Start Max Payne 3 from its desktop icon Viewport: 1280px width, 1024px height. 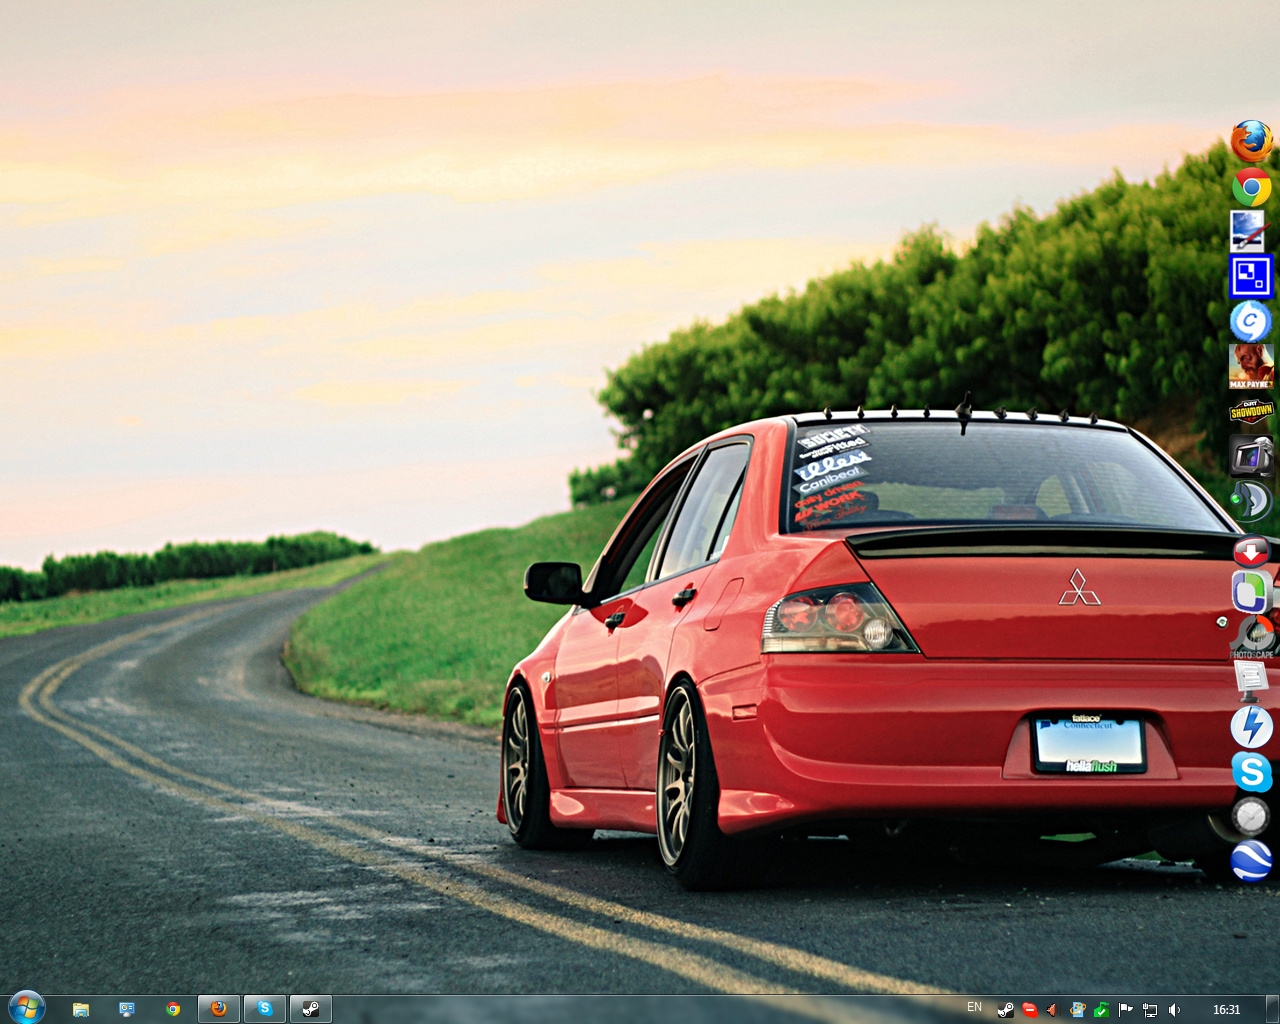click(1250, 366)
